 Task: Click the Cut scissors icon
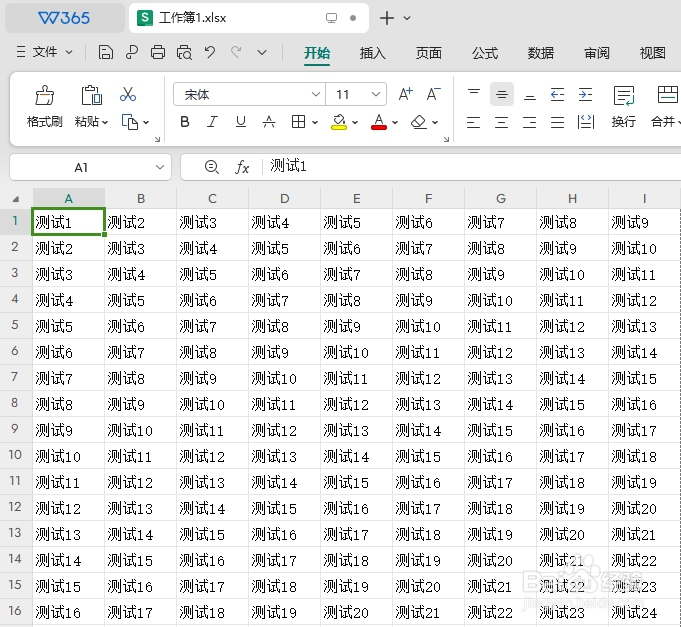[x=128, y=94]
